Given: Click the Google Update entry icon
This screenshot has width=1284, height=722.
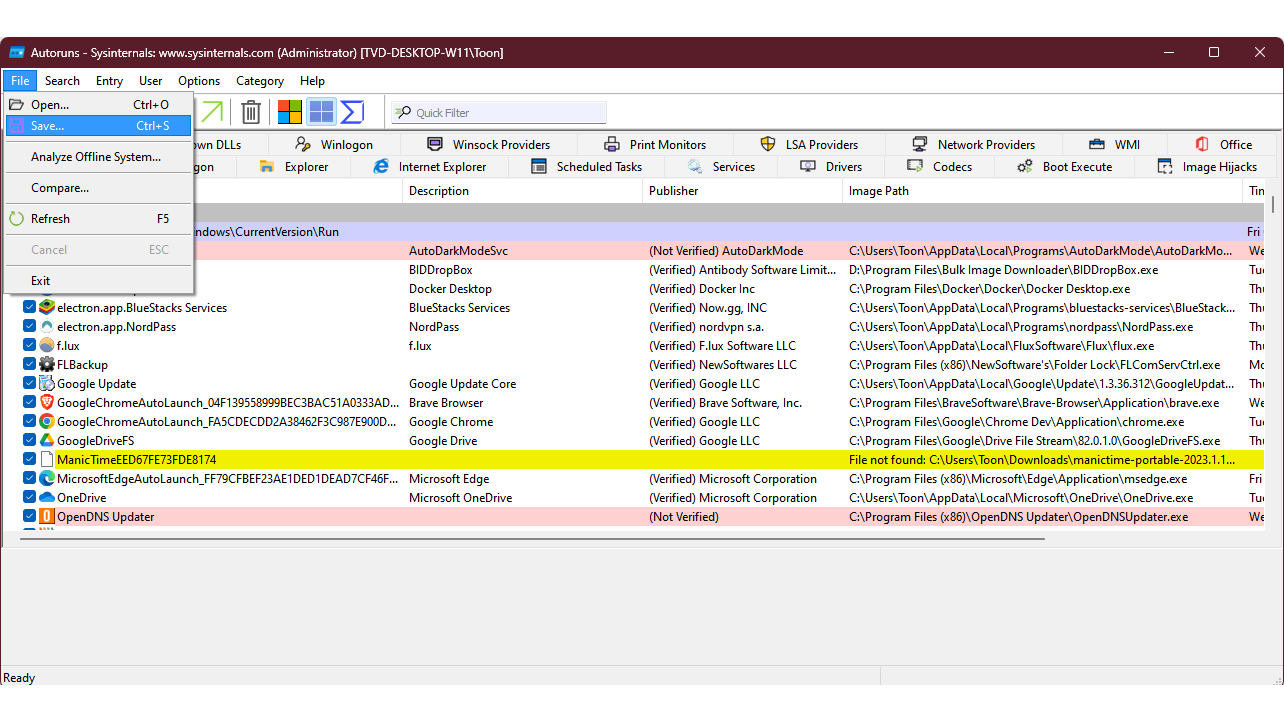Looking at the screenshot, I should (46, 384).
